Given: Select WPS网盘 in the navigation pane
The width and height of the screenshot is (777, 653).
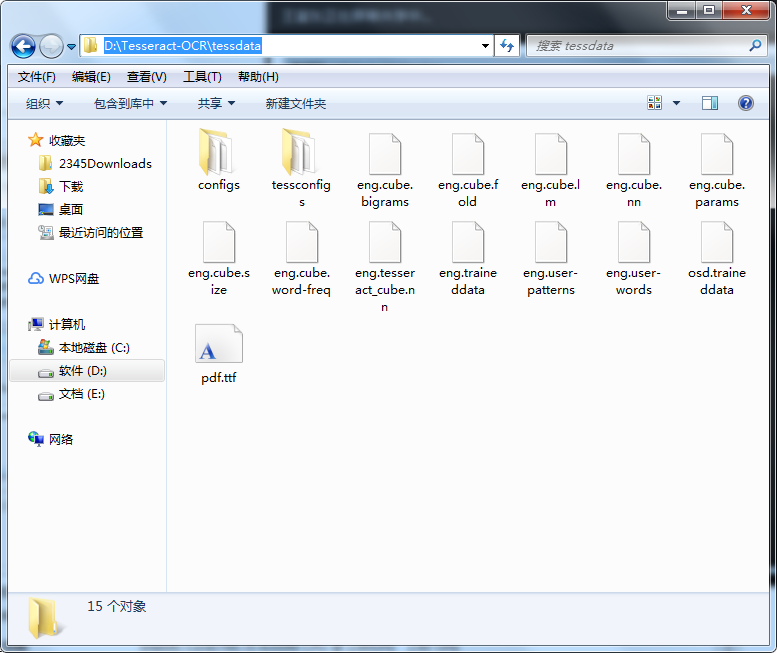Looking at the screenshot, I should pyautogui.click(x=63, y=278).
